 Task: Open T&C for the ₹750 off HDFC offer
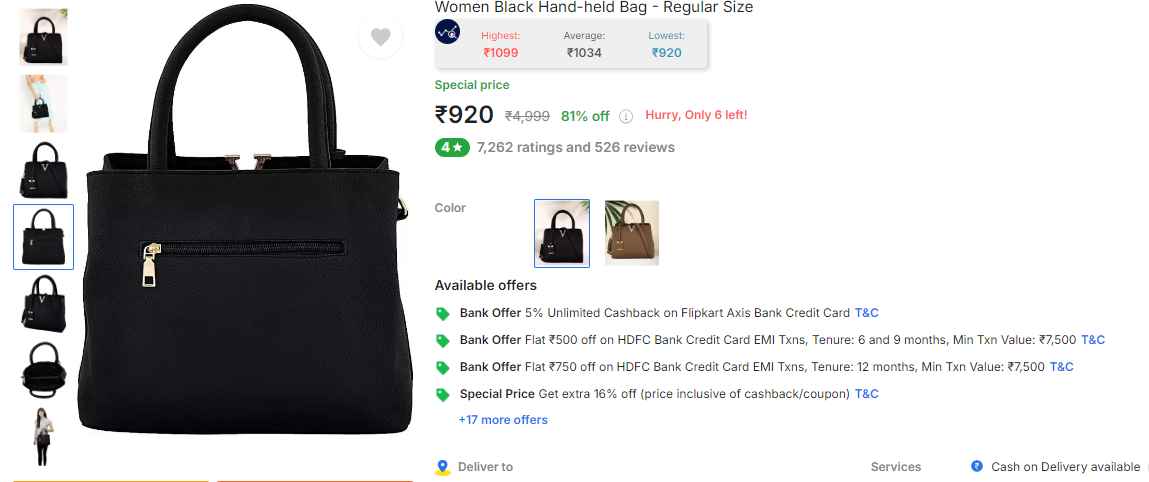(1062, 367)
